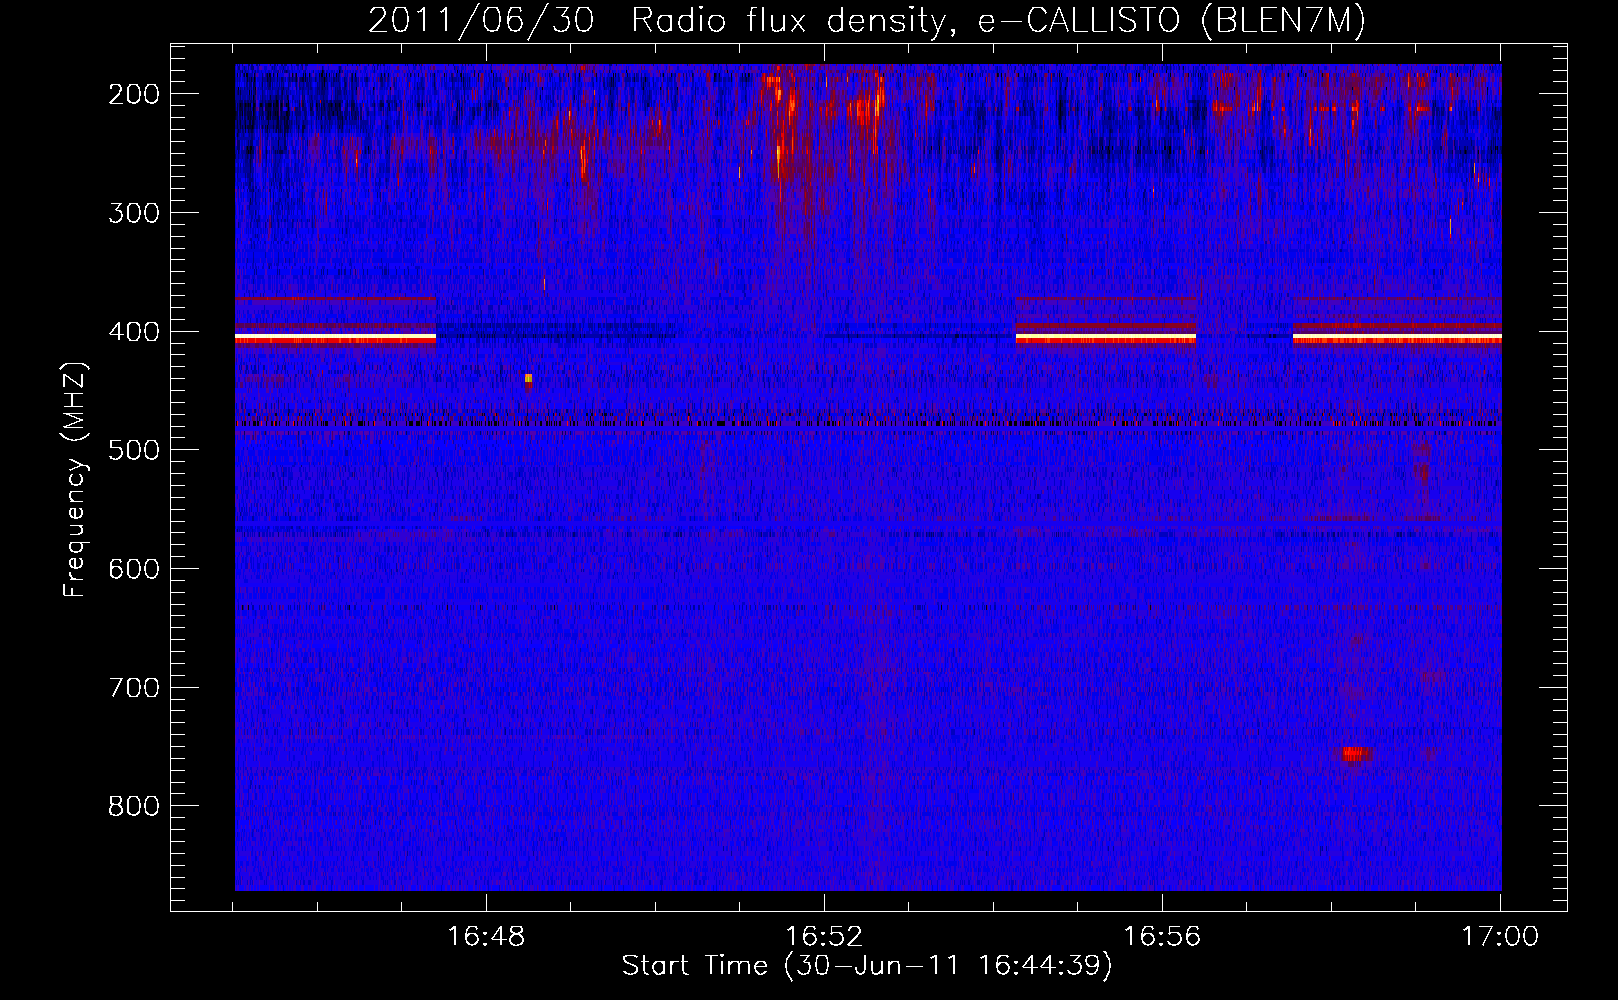Click the 200 frequency tick label
The image size is (1618, 1000).
(x=134, y=94)
